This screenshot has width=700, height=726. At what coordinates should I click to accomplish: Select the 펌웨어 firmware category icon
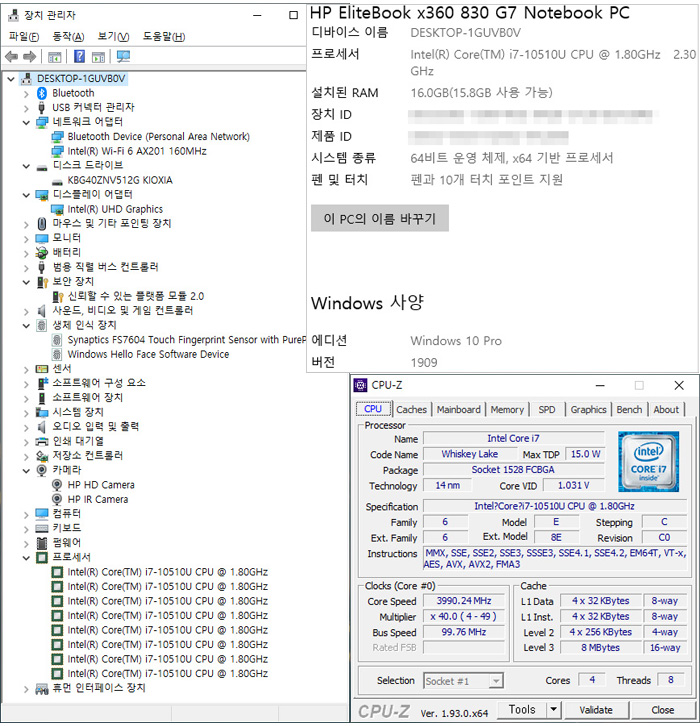tap(42, 543)
